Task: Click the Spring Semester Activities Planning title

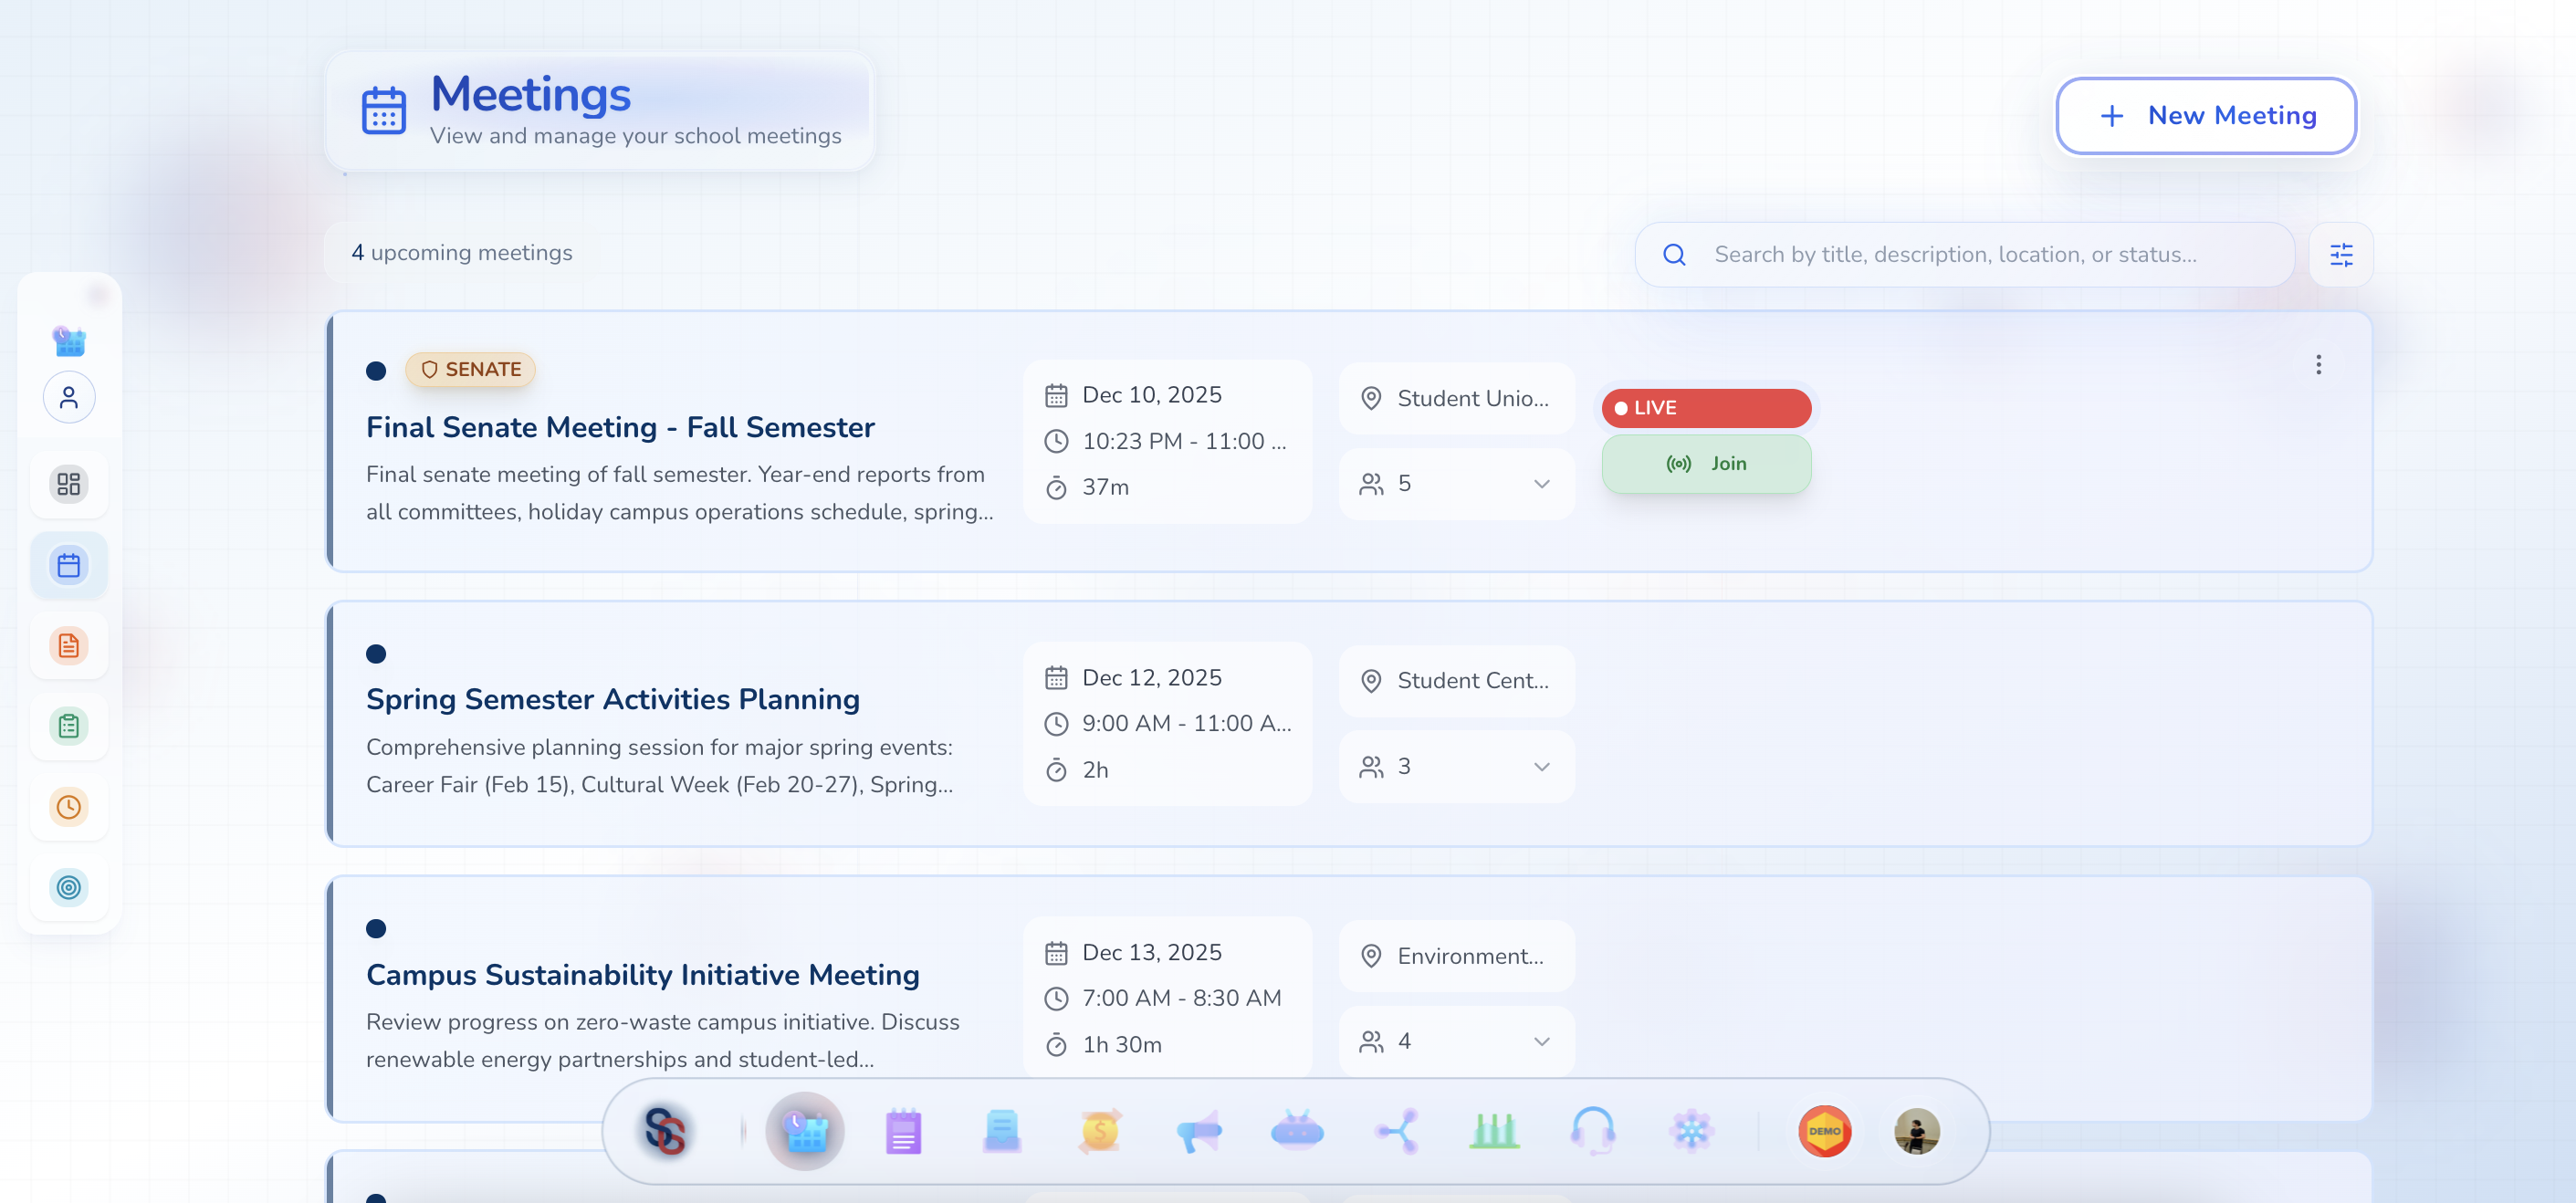Action: point(612,699)
